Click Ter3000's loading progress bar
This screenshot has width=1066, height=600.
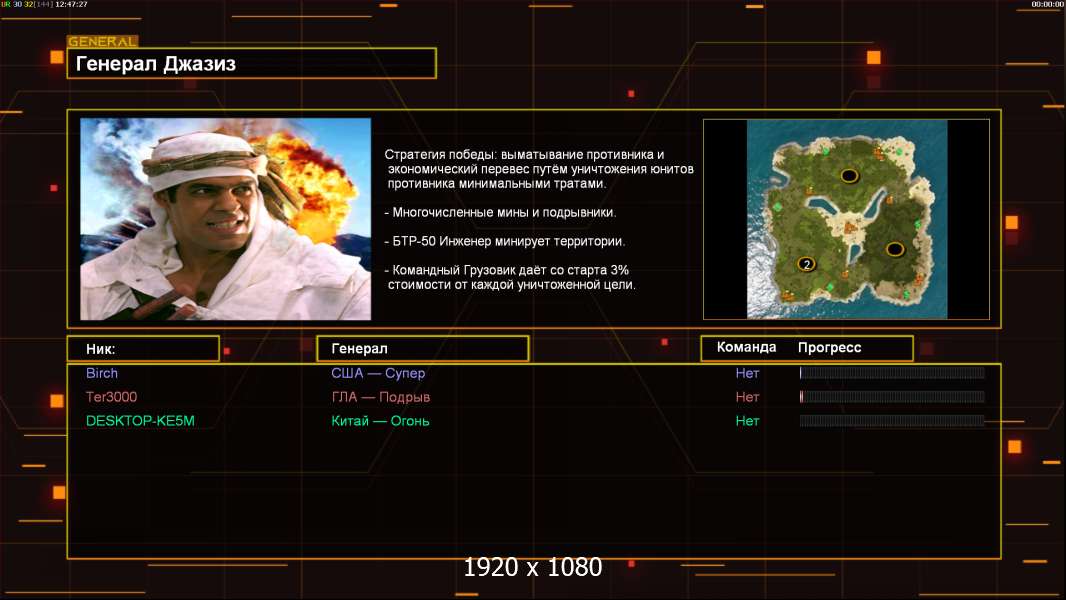pyautogui.click(x=892, y=397)
